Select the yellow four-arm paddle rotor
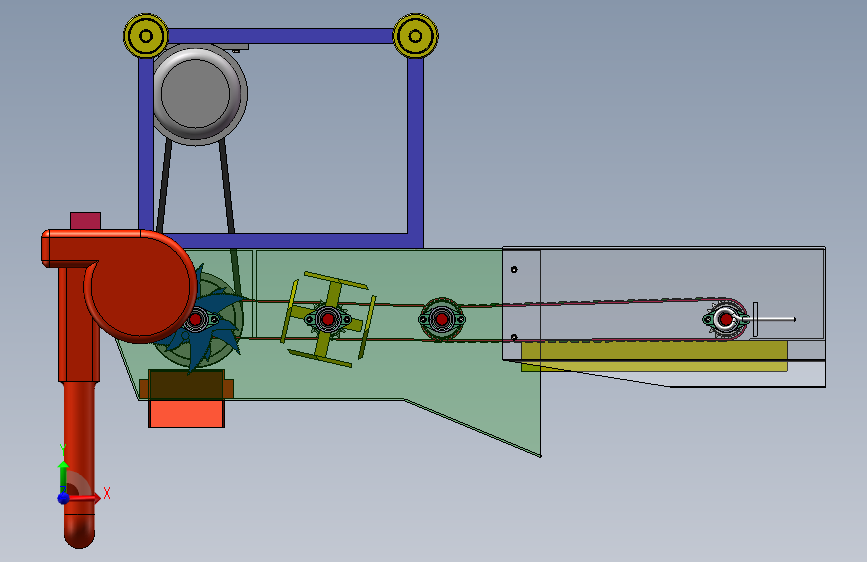This screenshot has height=562, width=867. tap(328, 319)
